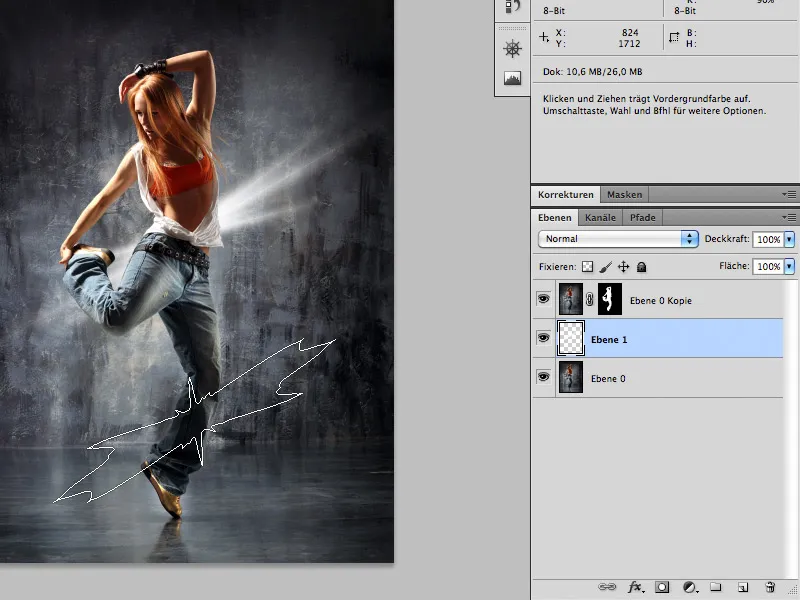Select the layer named "Ebene 0 Kopie"
Viewport: 800px width, 600px height.
pyautogui.click(x=661, y=301)
